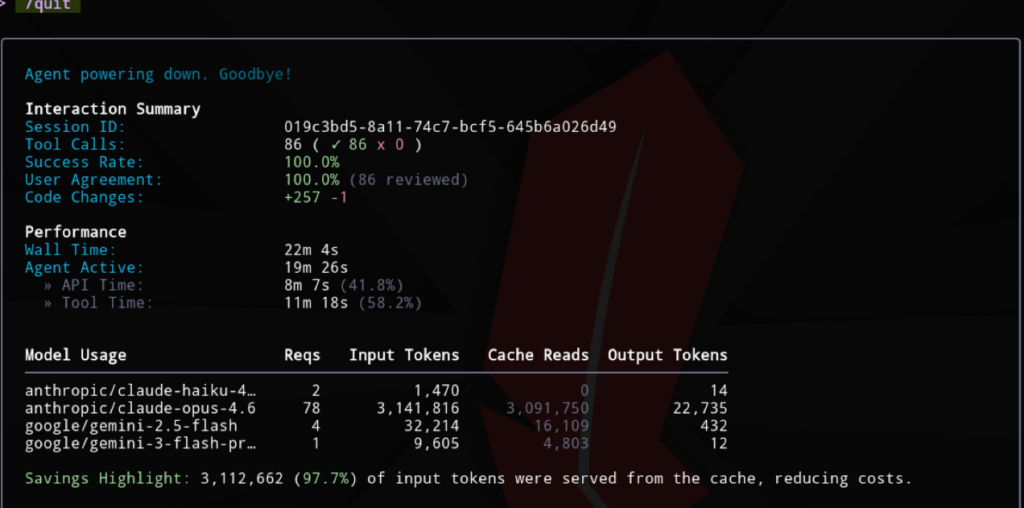The height and width of the screenshot is (508, 1024).
Task: Click the Output Tokens column header
Action: 667,355
